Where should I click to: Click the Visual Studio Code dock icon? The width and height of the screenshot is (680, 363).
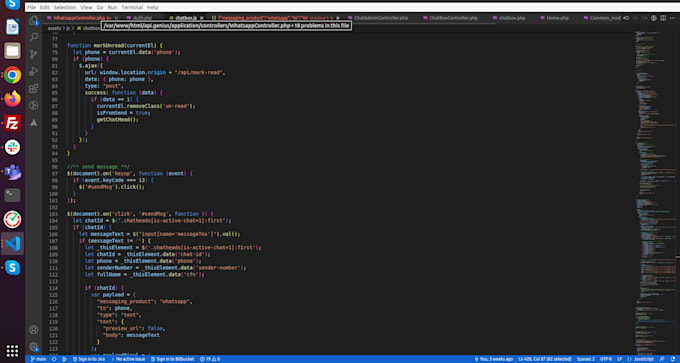tap(12, 243)
